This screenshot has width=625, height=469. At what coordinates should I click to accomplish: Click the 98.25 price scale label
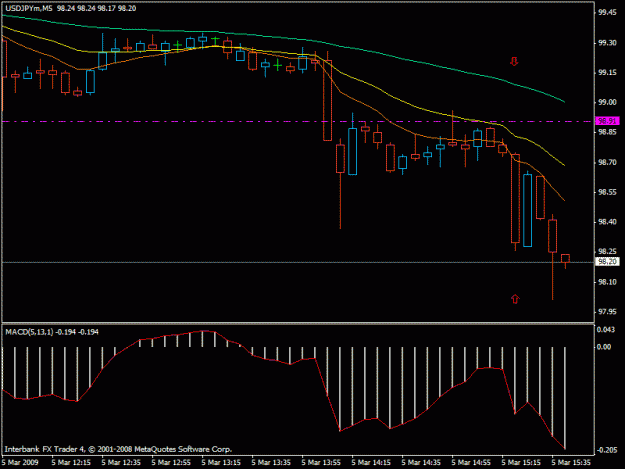click(x=607, y=251)
